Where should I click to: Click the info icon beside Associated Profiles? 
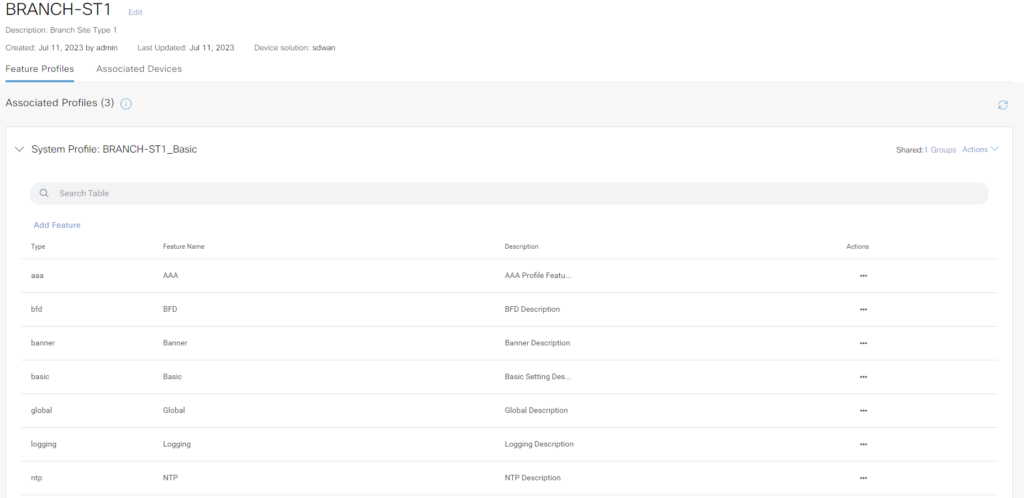[126, 104]
